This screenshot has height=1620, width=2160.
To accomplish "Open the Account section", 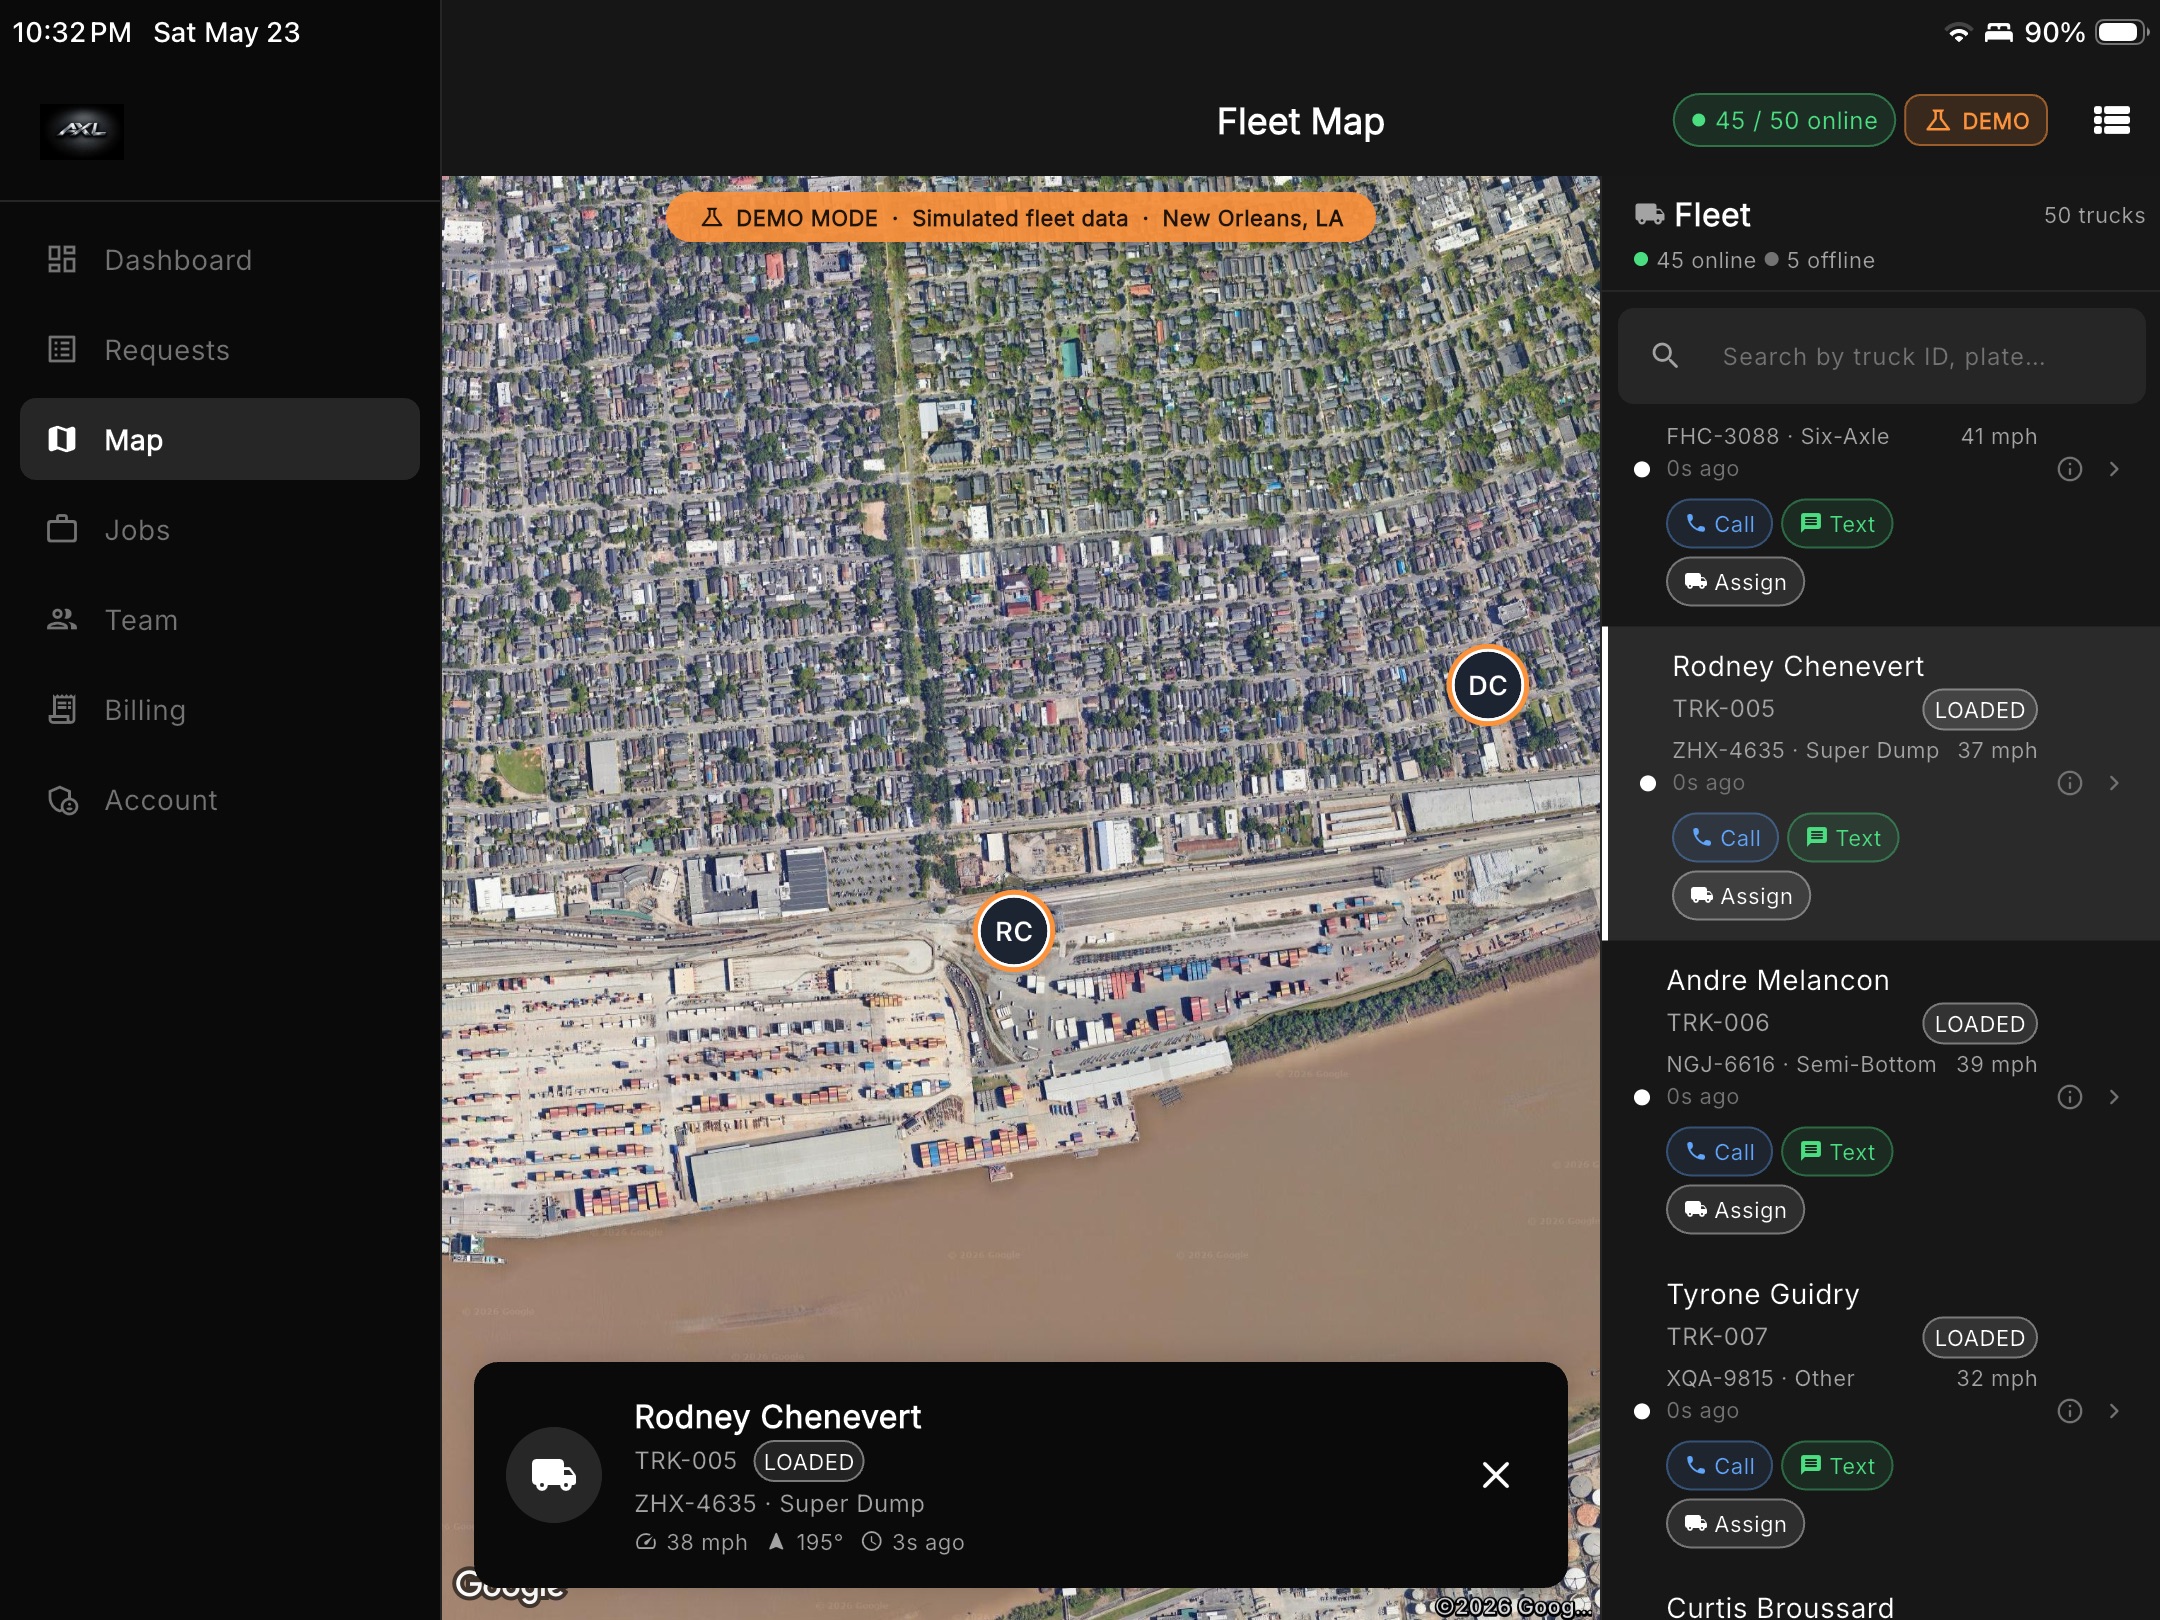I will (219, 800).
